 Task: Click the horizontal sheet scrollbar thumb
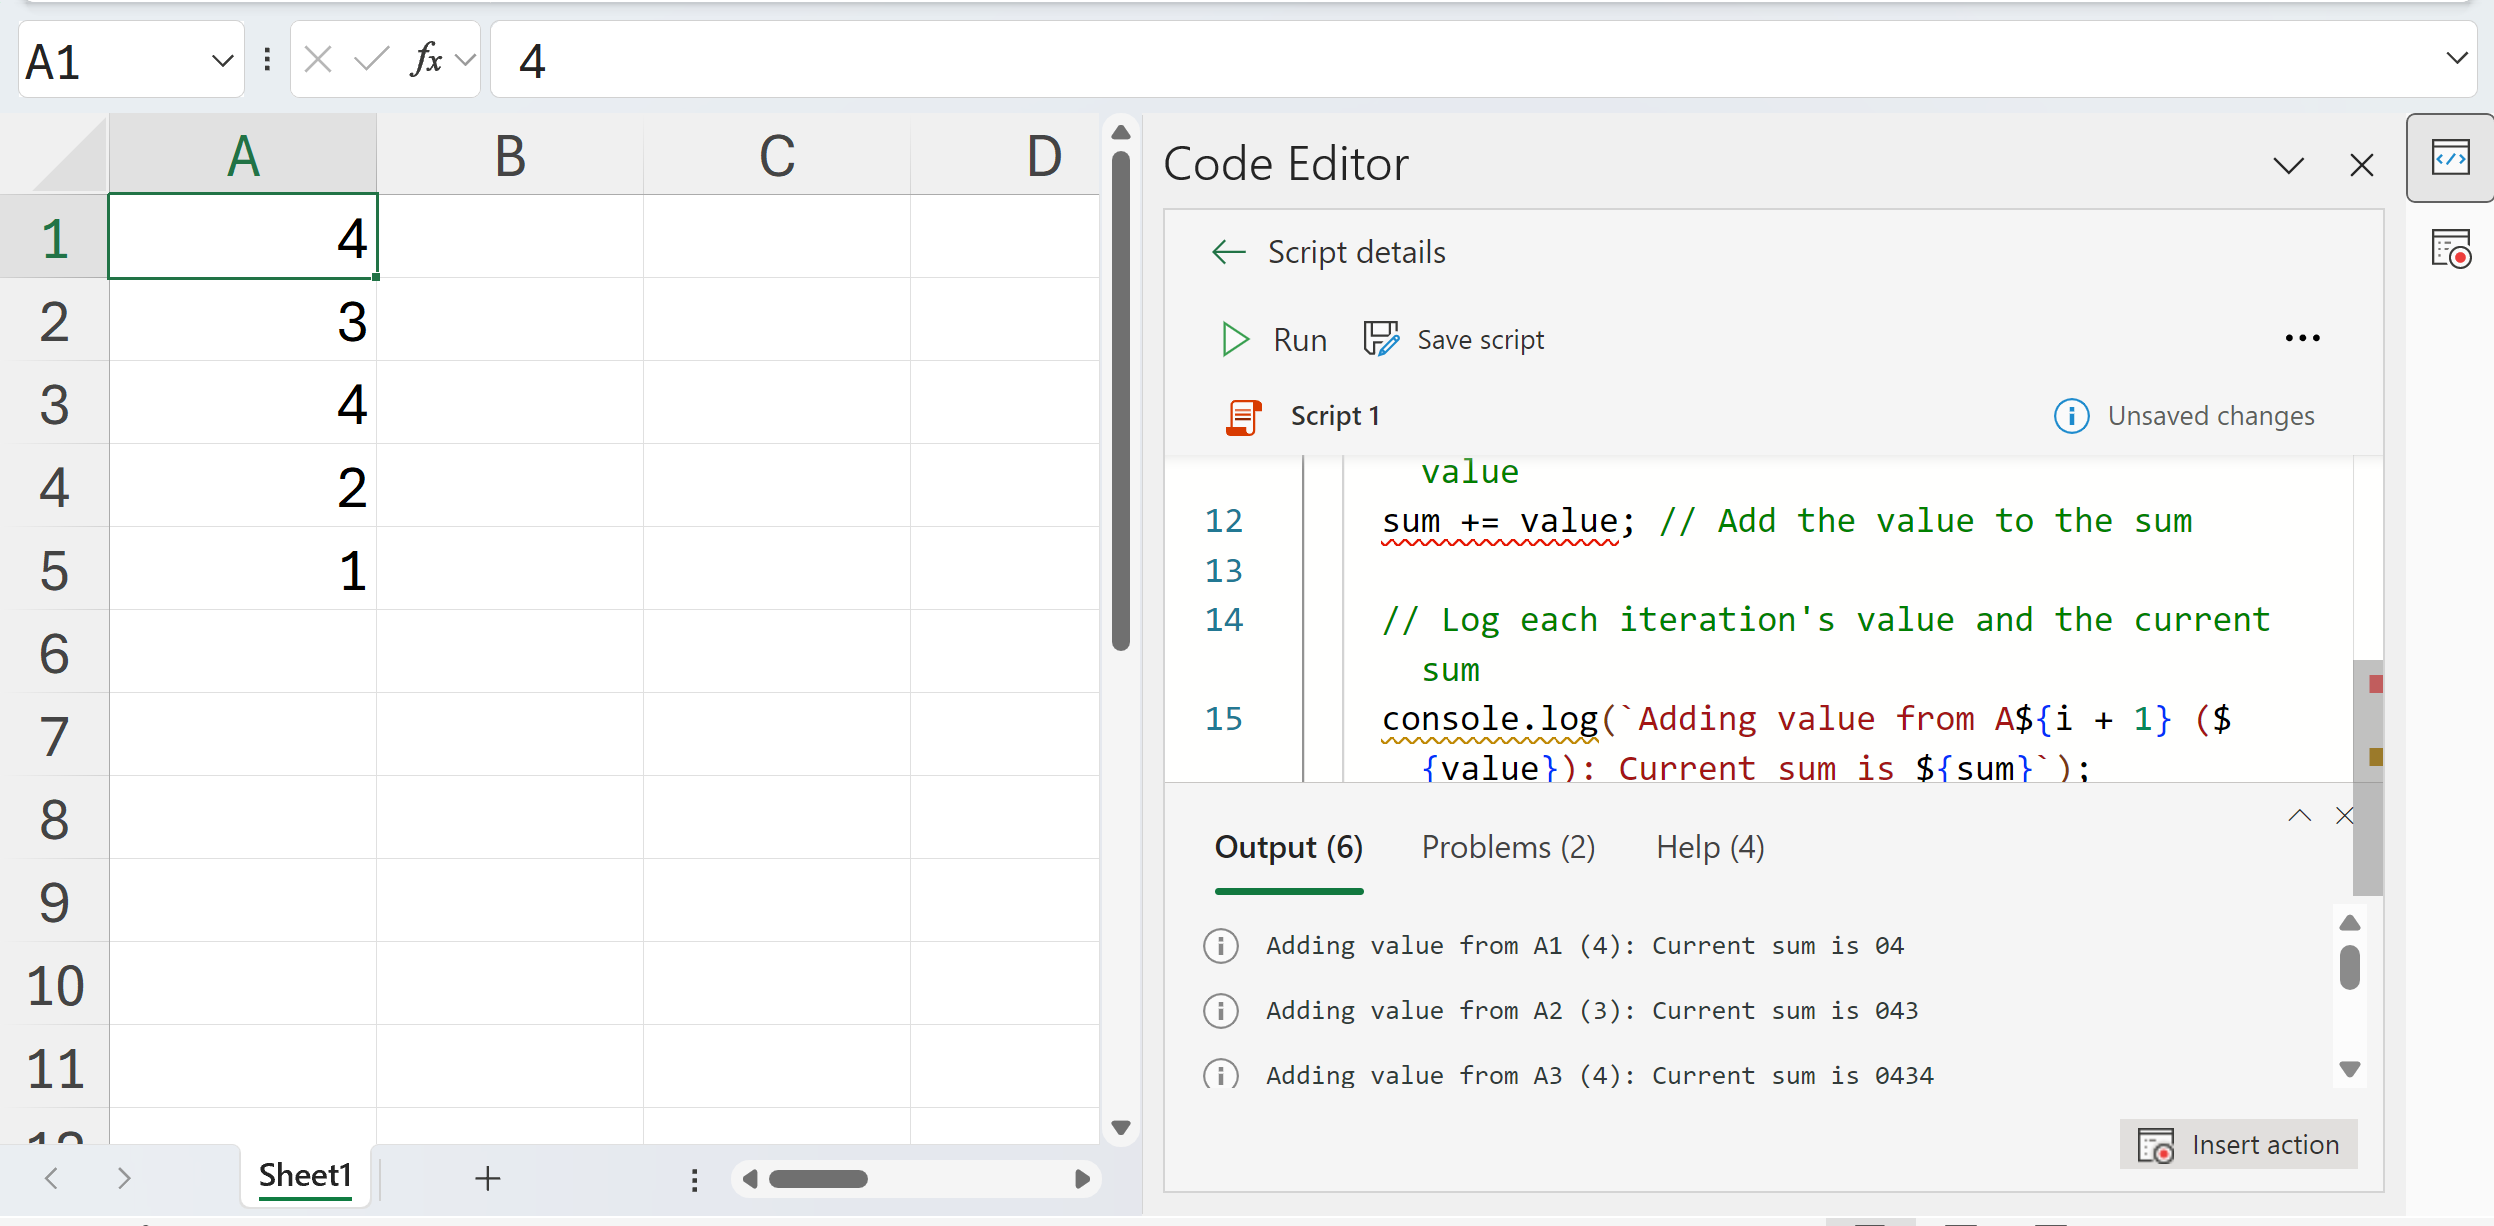click(817, 1179)
